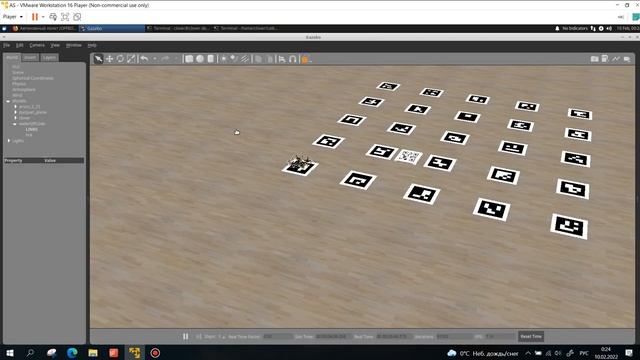Activate the Translate mode tool
Viewport: 640px width, 360px height.
[x=109, y=59]
